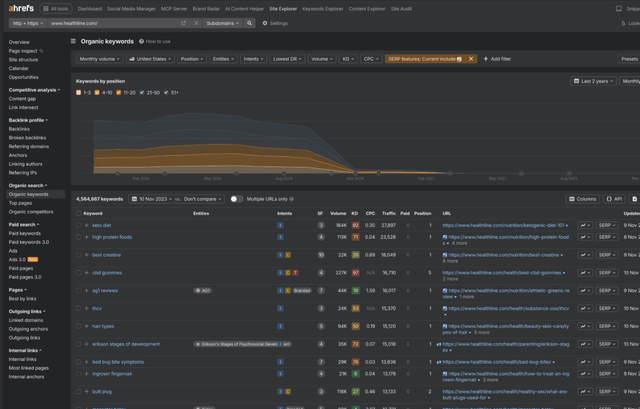
Task: Open the Monthly volume dropdown
Action: pos(99,59)
